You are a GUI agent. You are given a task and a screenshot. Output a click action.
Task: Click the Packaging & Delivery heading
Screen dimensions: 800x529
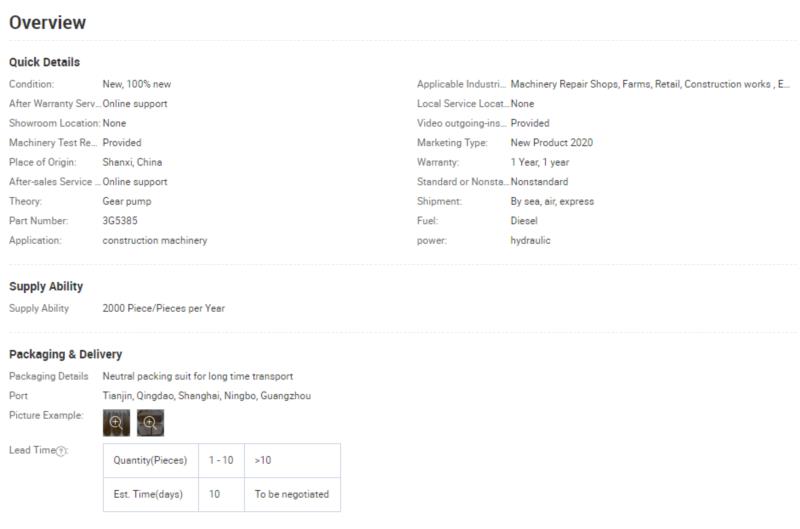65,355
